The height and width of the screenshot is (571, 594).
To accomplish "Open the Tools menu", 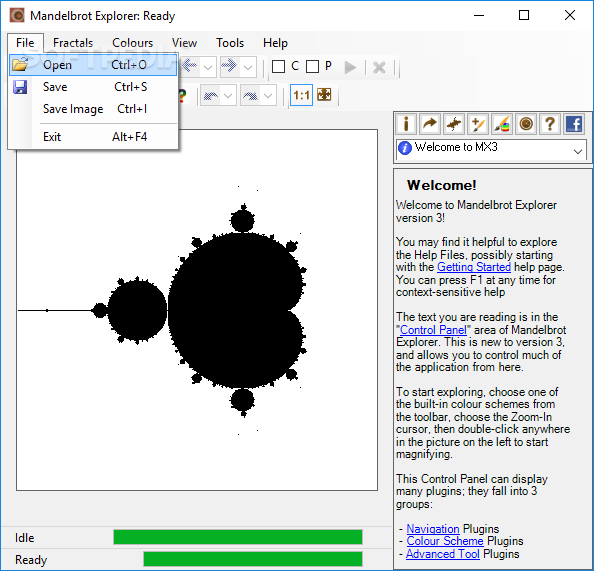I will (230, 43).
